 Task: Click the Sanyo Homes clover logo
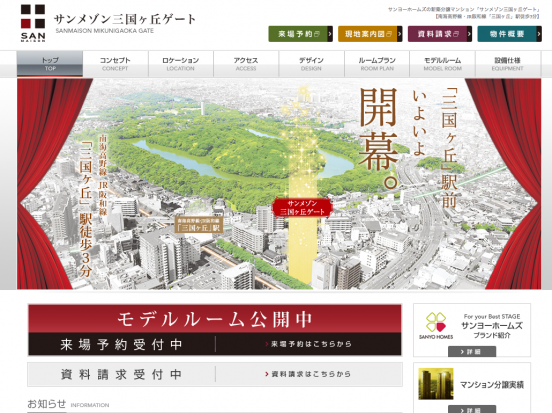(x=436, y=325)
